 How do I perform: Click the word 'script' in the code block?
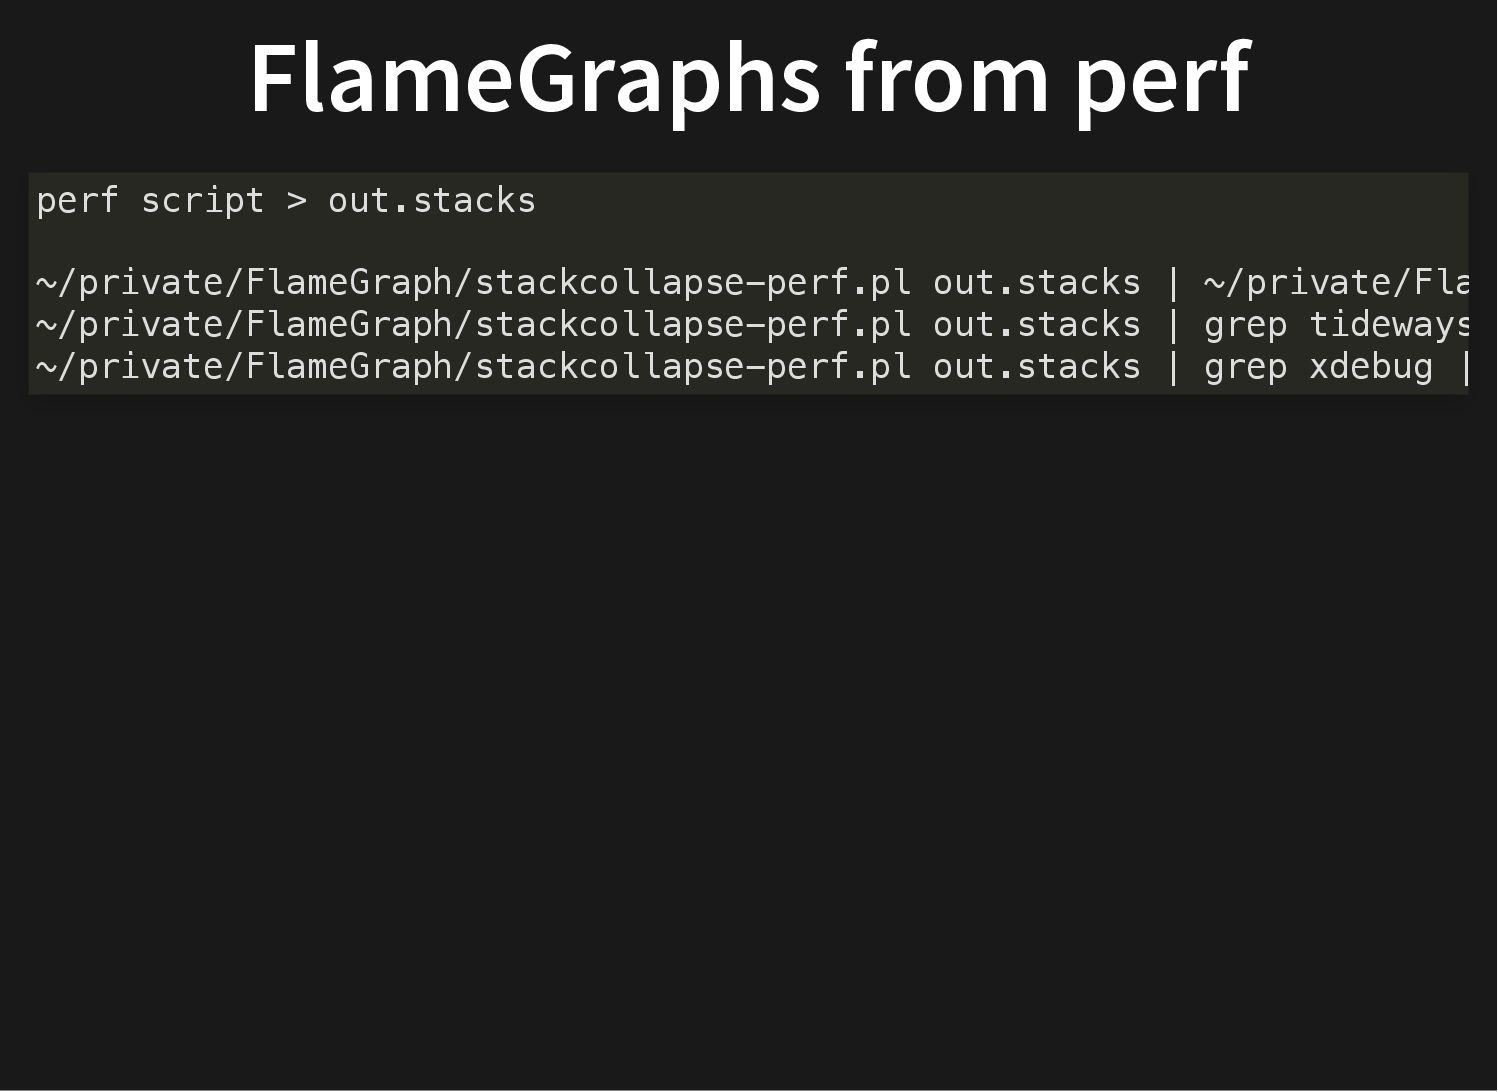(202, 201)
